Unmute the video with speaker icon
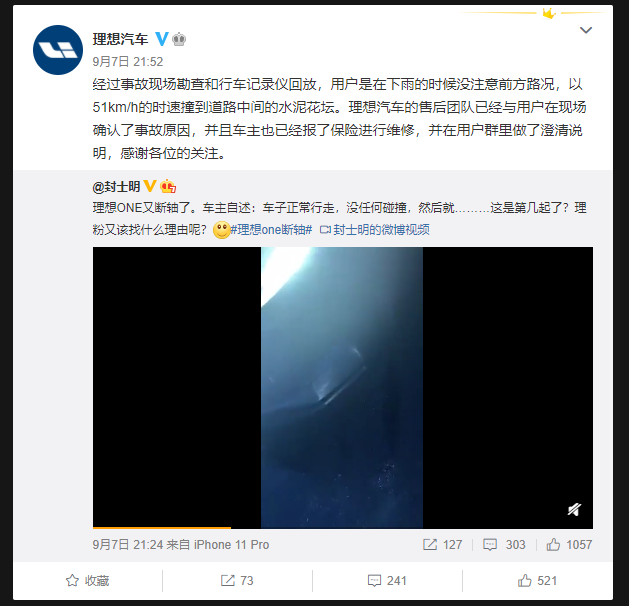629x606 pixels. point(574,509)
